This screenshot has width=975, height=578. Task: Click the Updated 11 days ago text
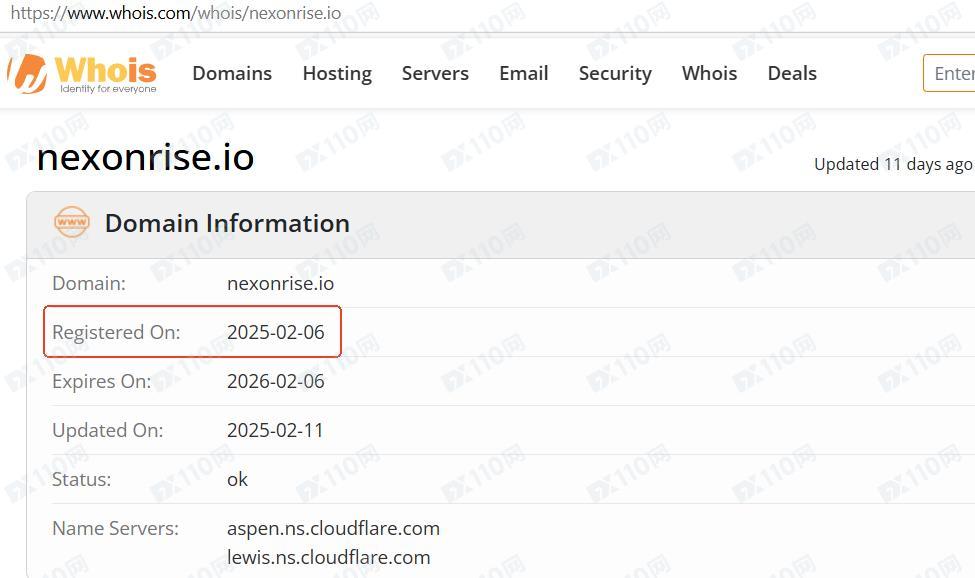[892, 164]
